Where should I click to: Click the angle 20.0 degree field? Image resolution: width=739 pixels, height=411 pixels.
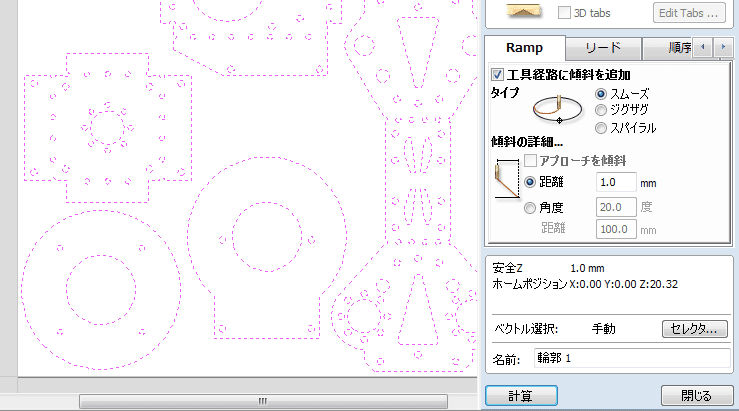[x=616, y=207]
